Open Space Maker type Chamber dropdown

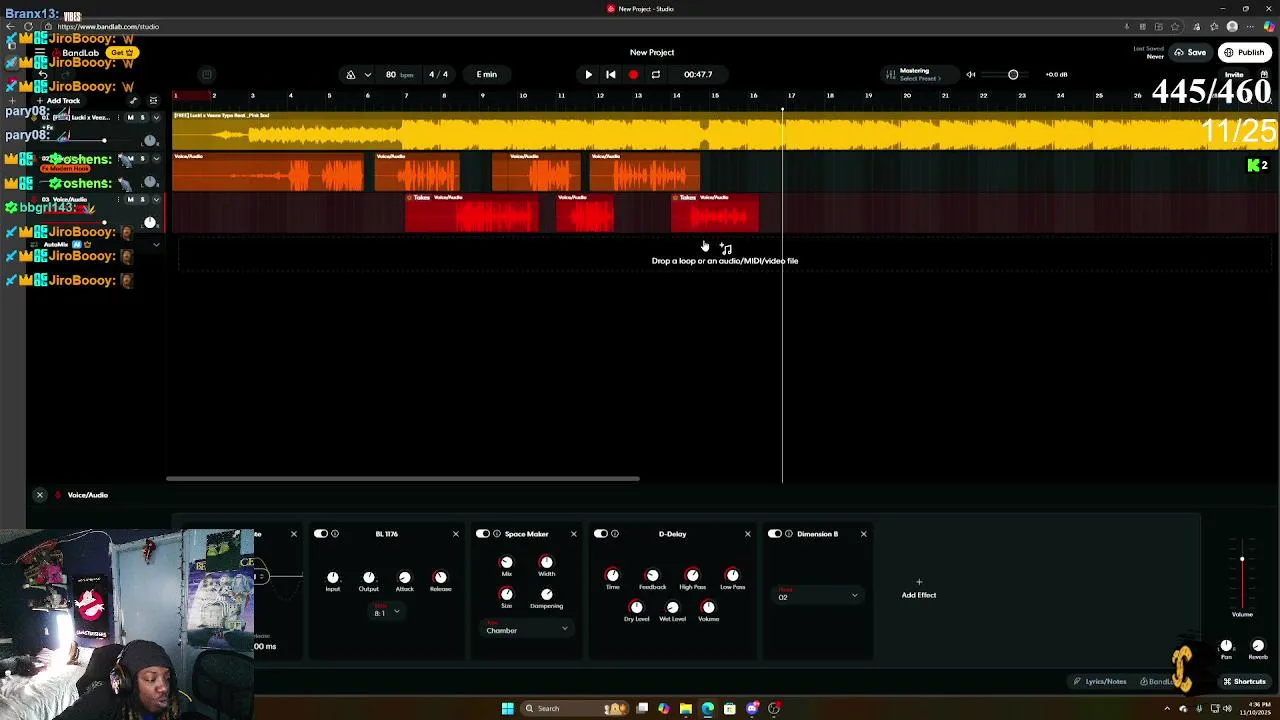[527, 630]
